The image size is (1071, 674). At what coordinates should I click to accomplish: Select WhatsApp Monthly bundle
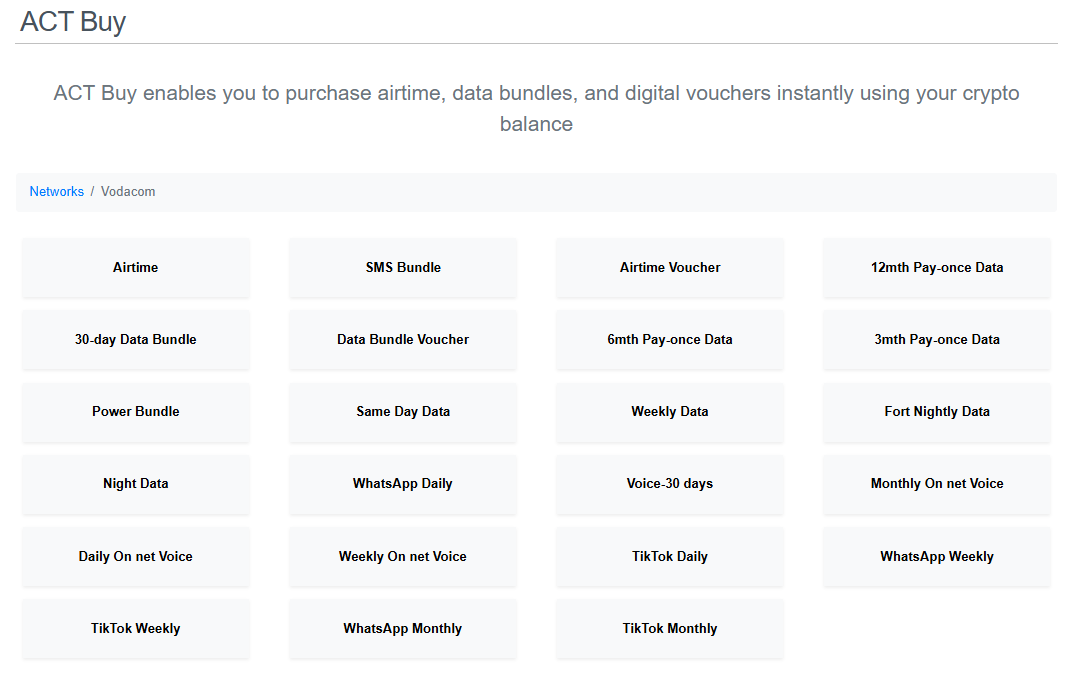(x=403, y=629)
